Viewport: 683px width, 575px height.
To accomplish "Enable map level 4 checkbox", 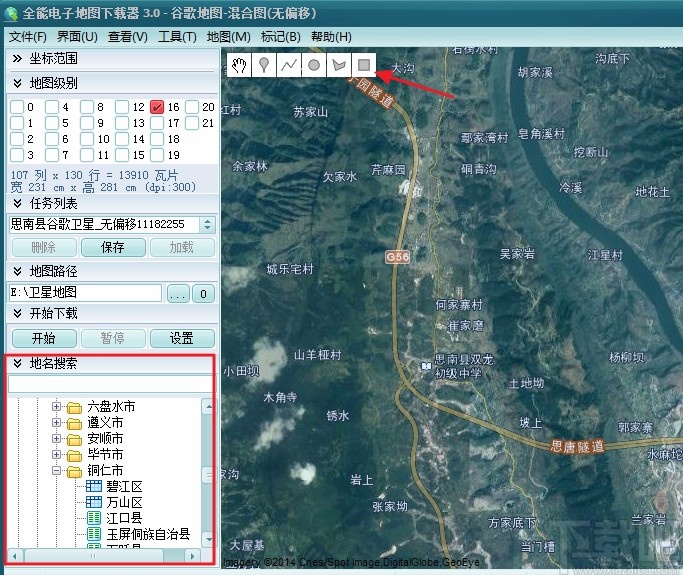I will [x=52, y=107].
